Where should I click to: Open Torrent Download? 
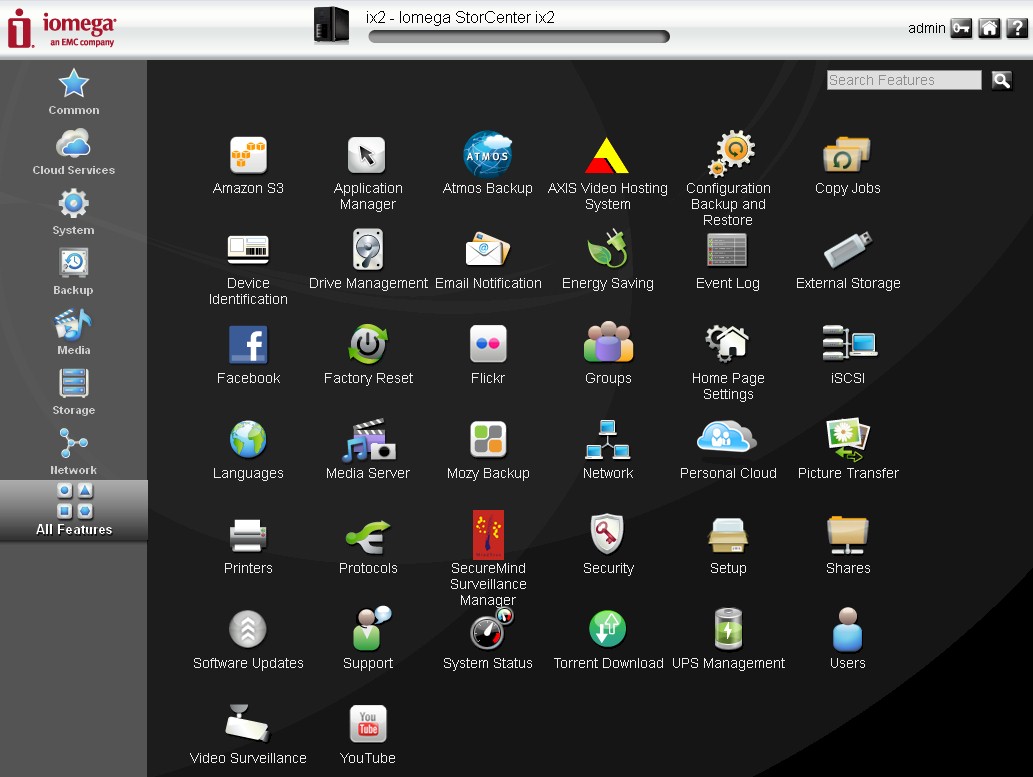coord(608,639)
